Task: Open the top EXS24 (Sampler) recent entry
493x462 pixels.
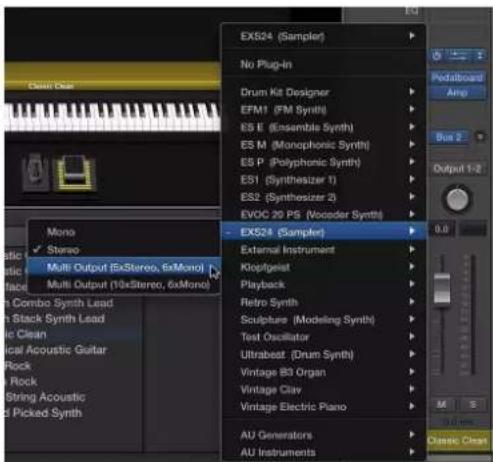Action: pos(324,36)
